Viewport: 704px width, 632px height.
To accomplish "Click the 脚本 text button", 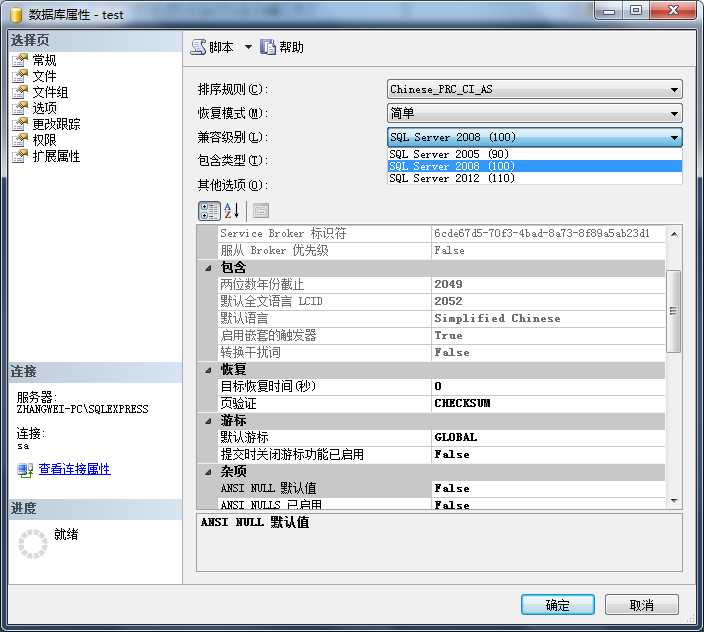I will 221,47.
